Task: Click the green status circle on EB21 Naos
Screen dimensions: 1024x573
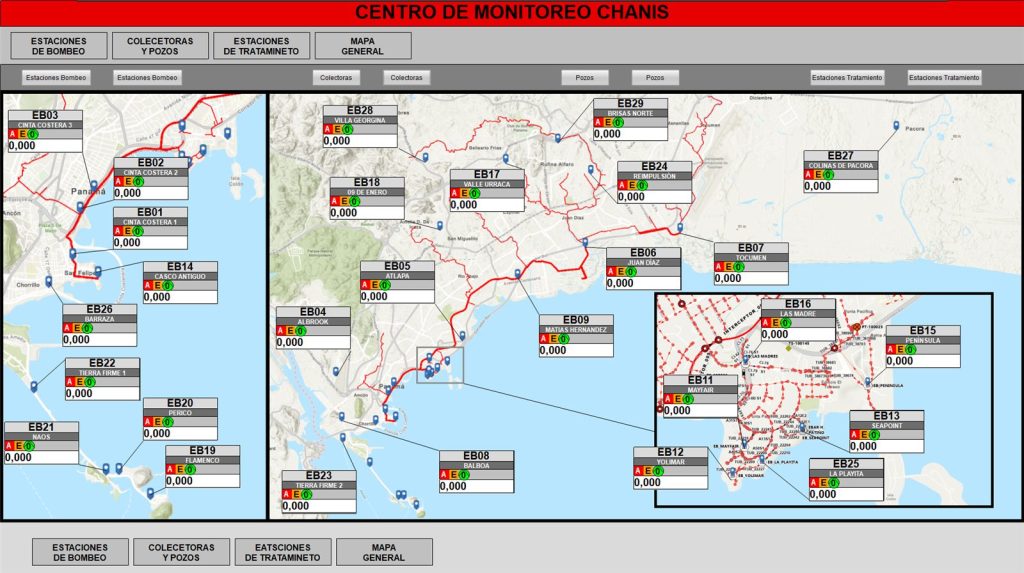Action: point(29,446)
